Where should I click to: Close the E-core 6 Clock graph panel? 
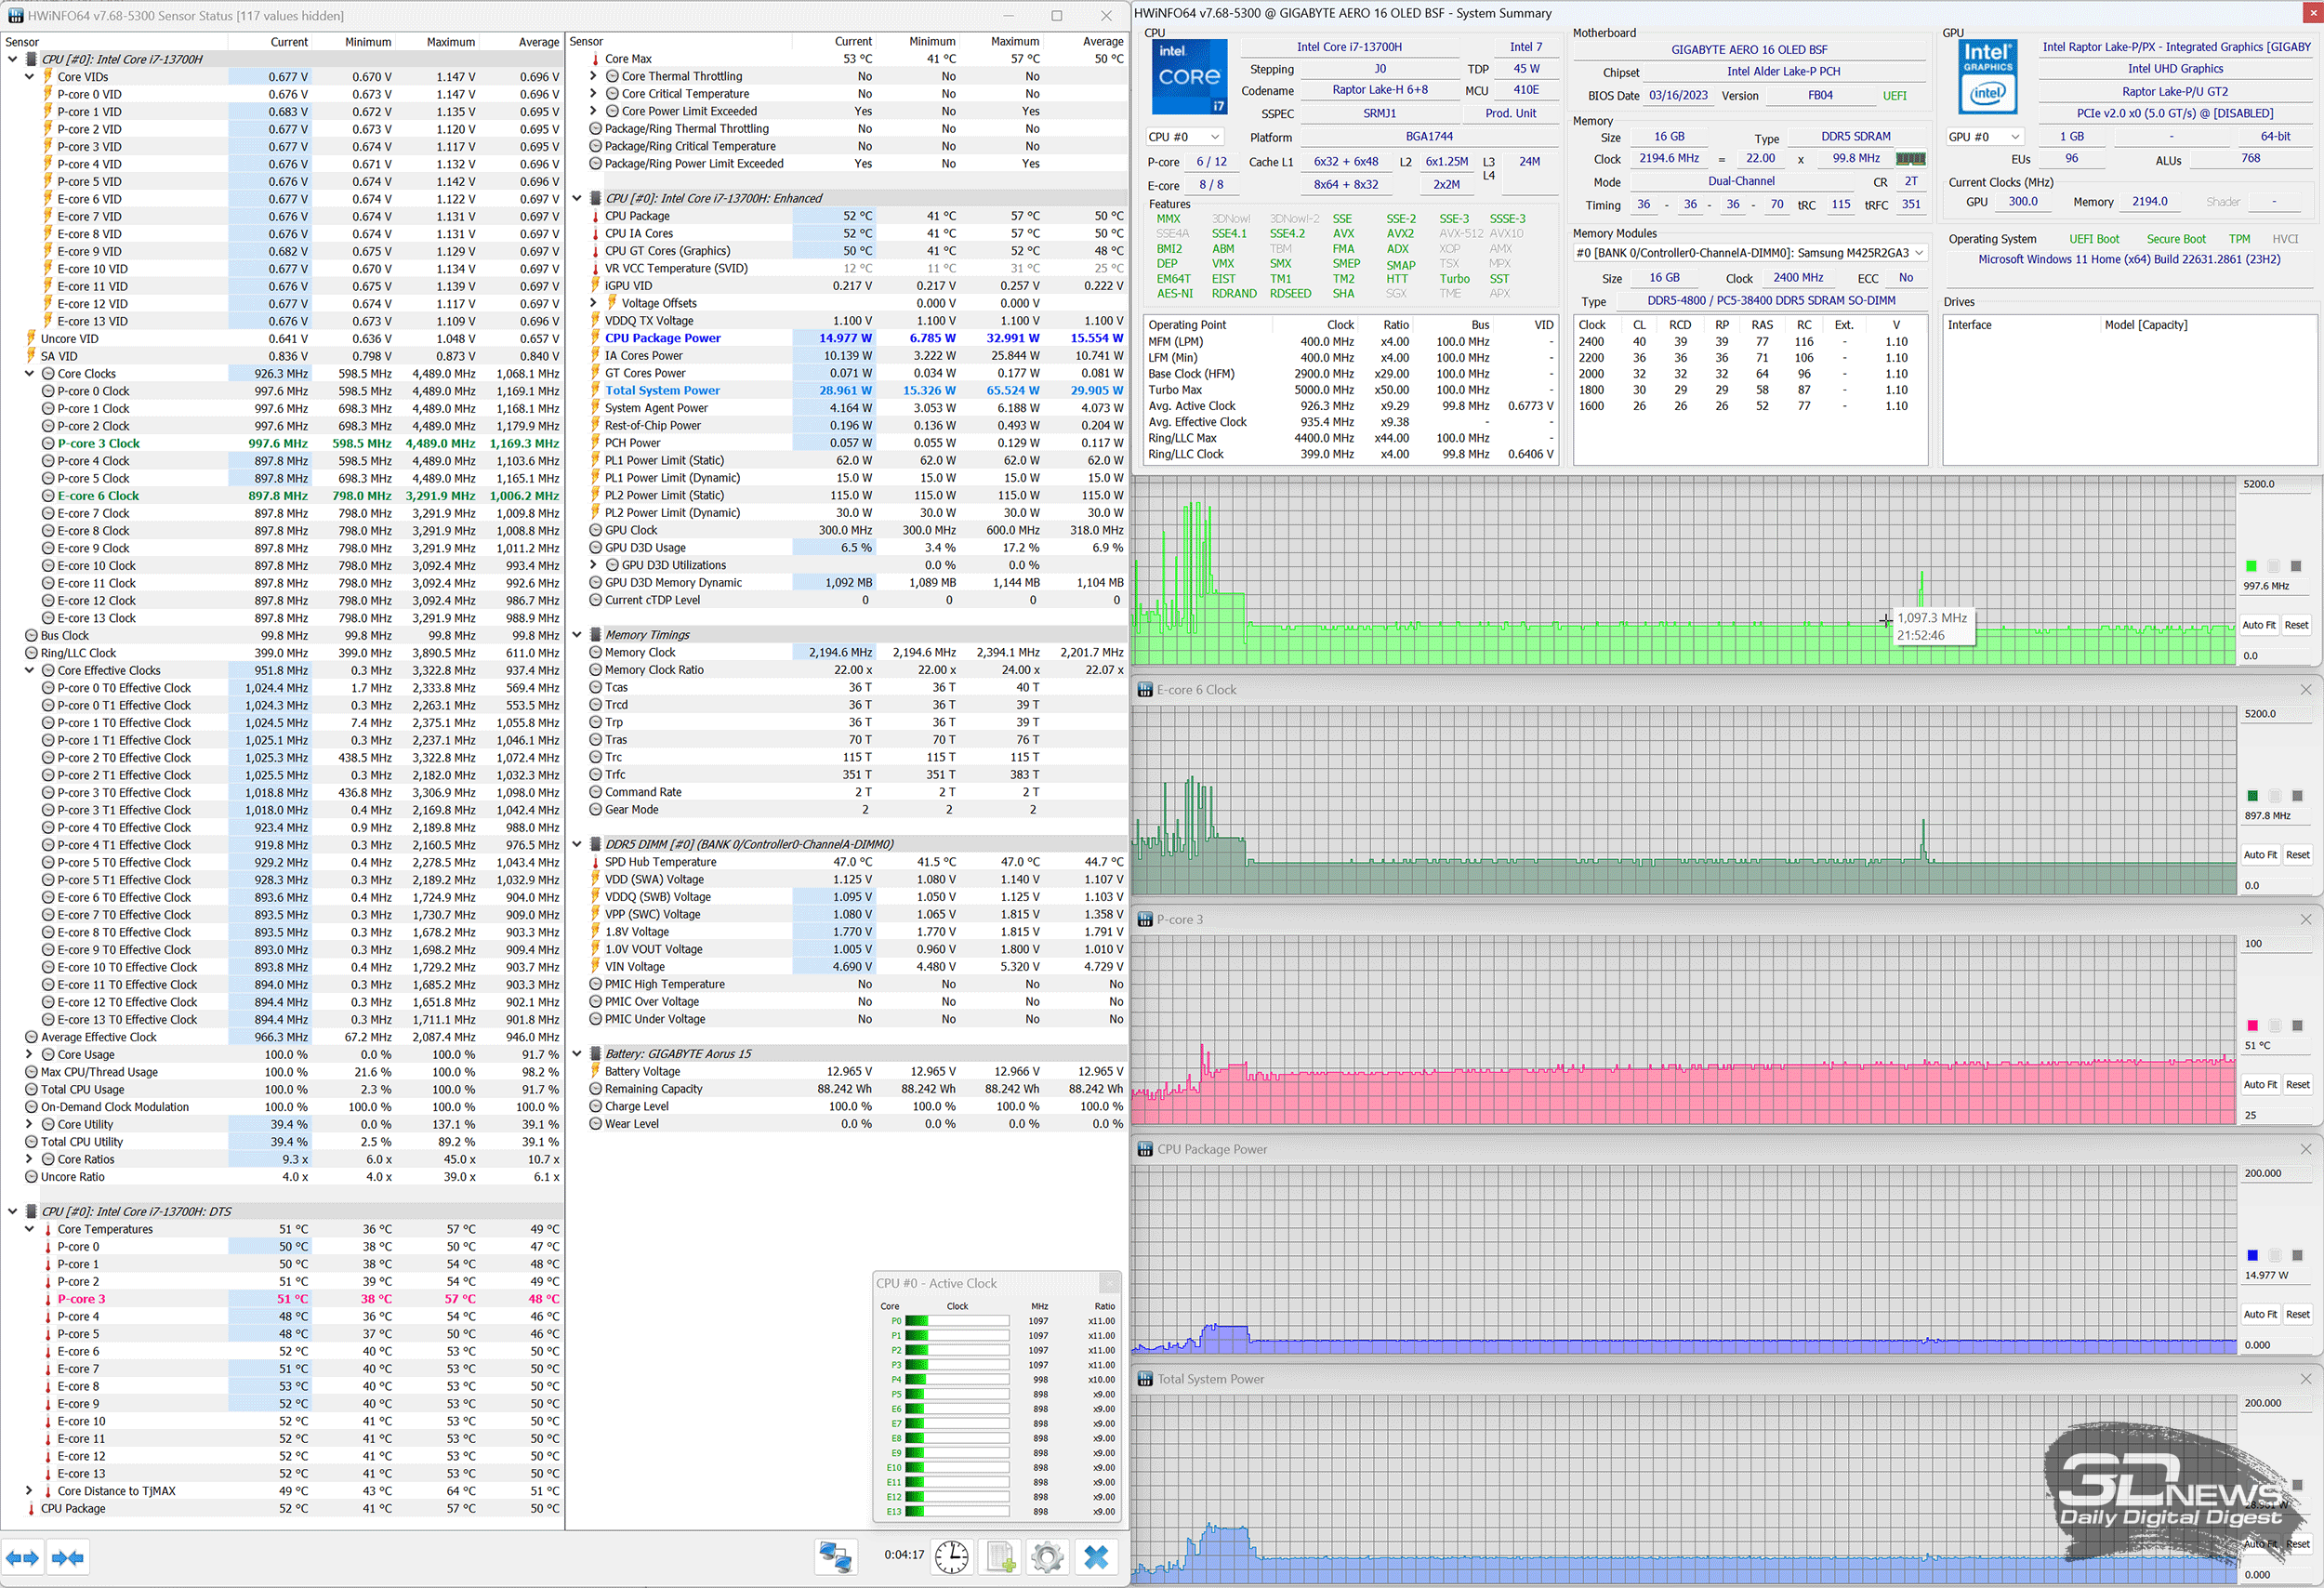pyautogui.click(x=2305, y=690)
